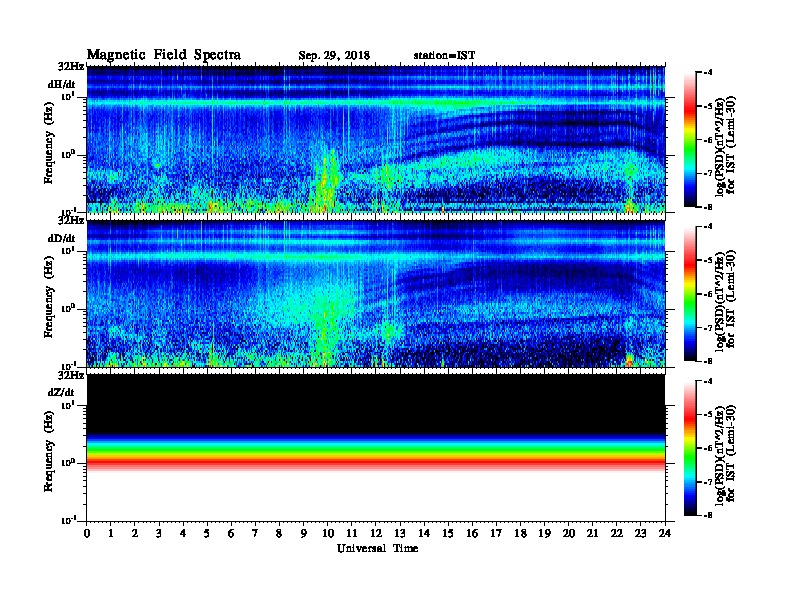Click hour tick label "22" on time axis
This screenshot has height=612, width=792.
click(x=617, y=533)
